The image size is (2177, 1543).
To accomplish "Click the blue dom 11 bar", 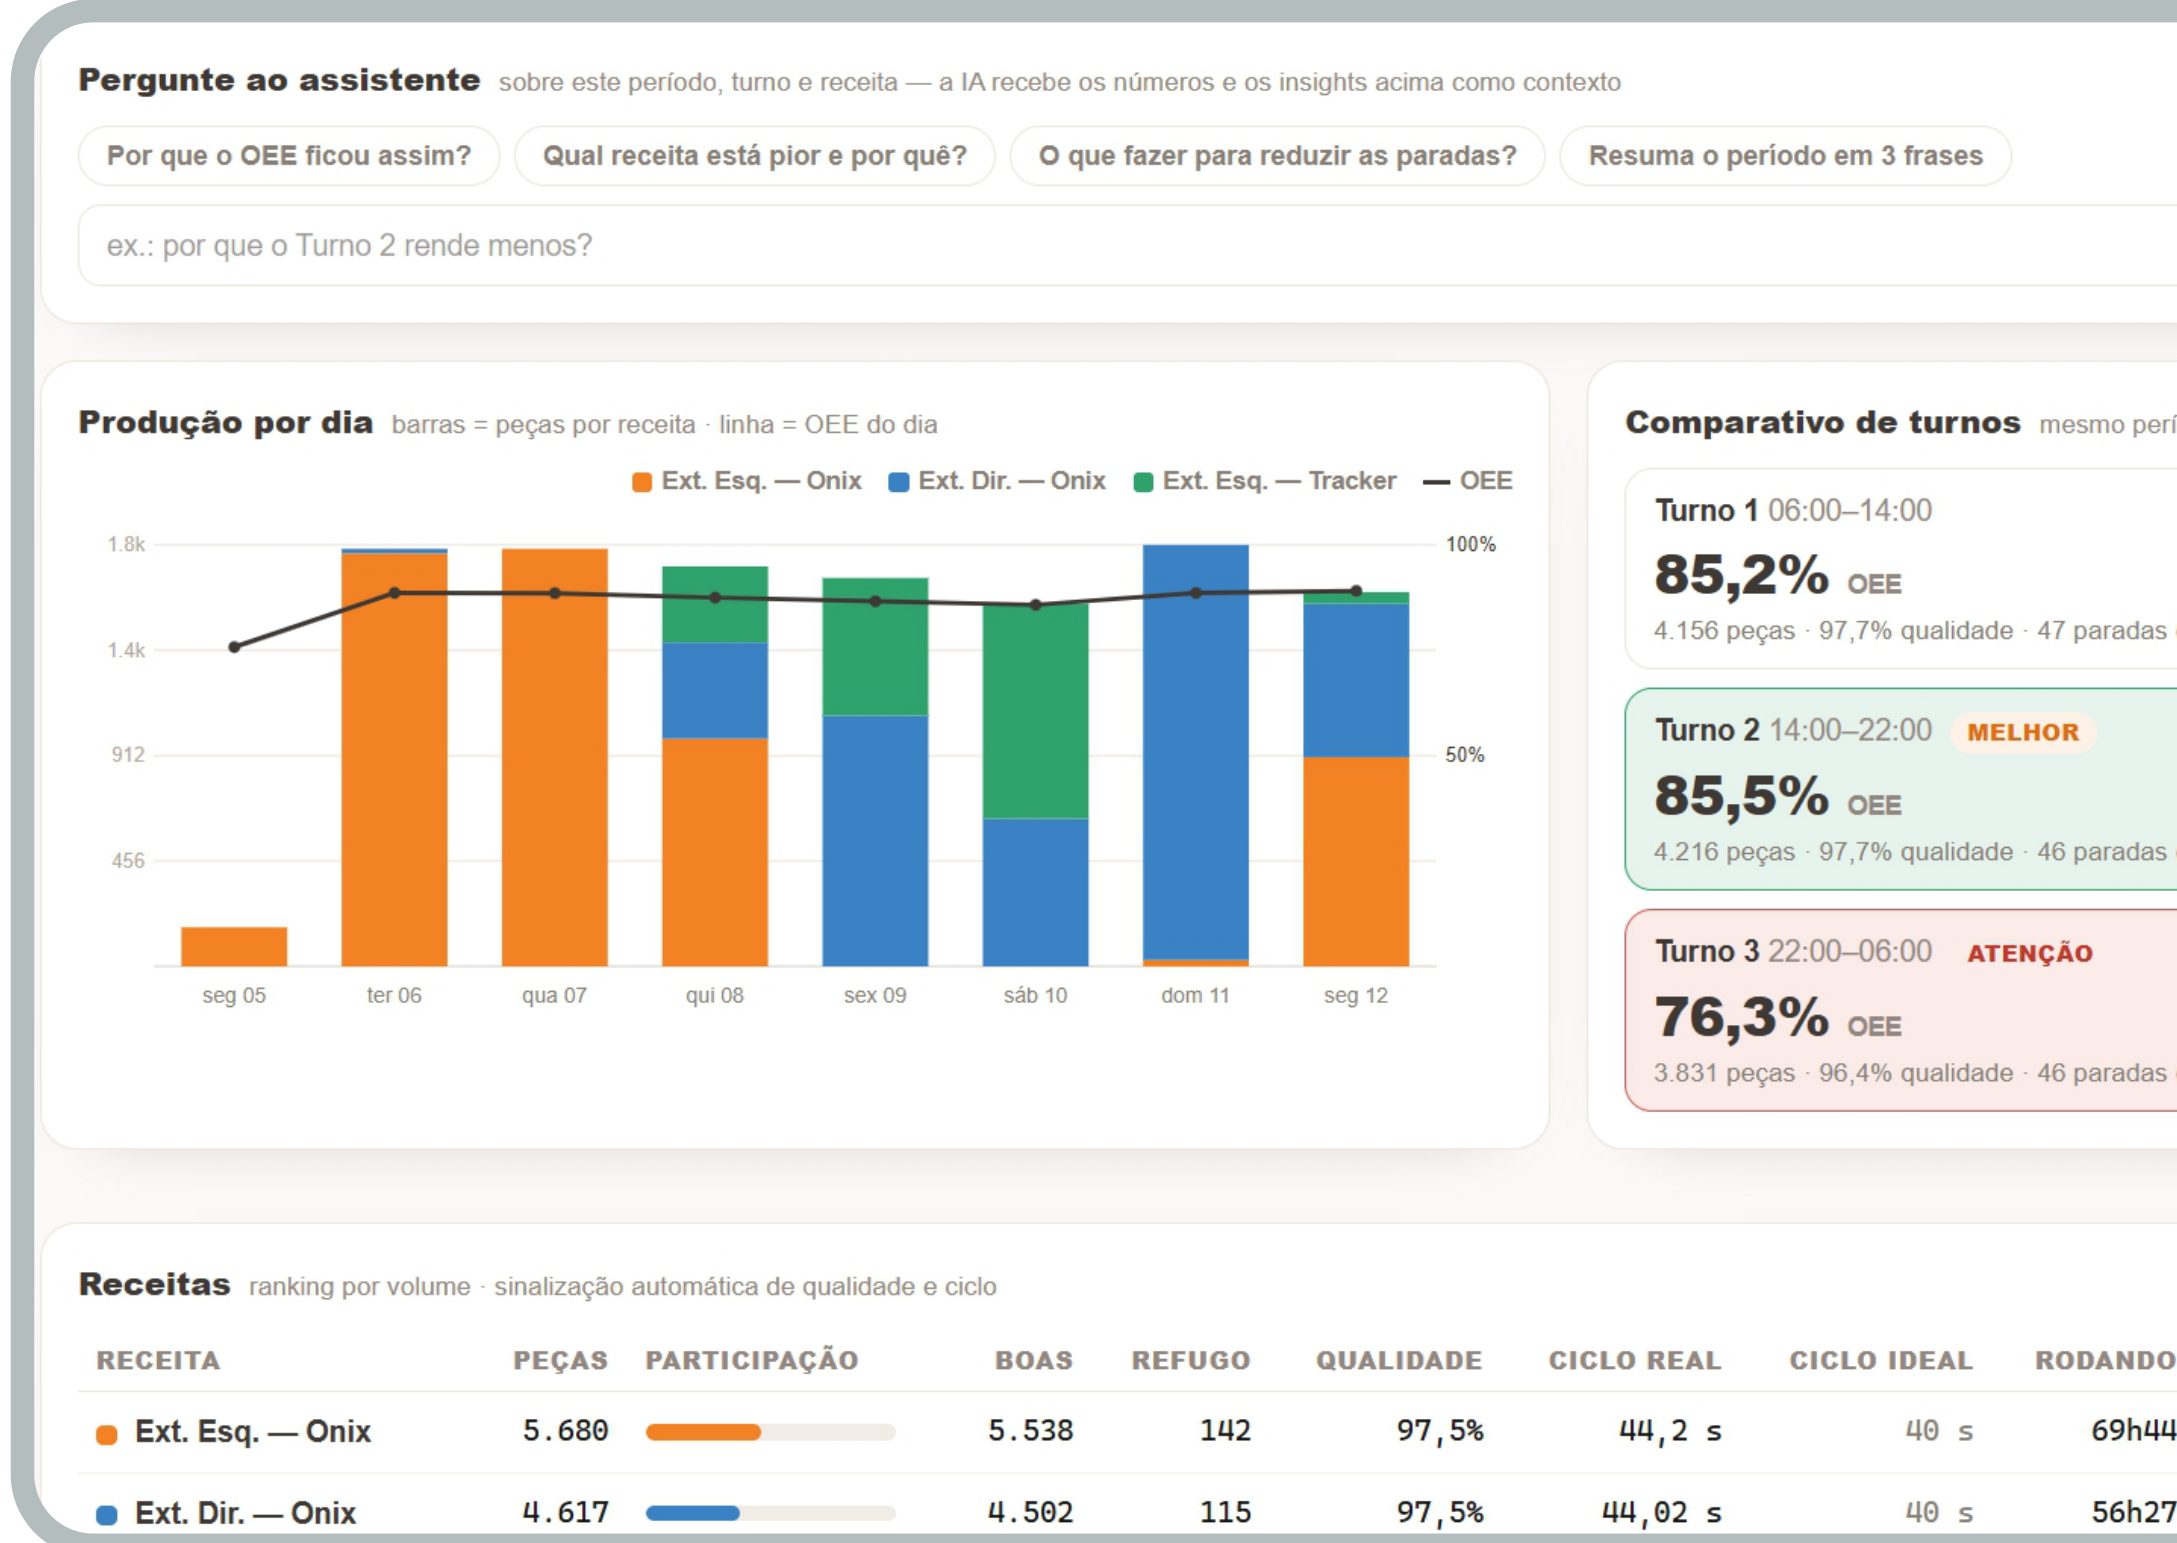I will tap(1196, 752).
